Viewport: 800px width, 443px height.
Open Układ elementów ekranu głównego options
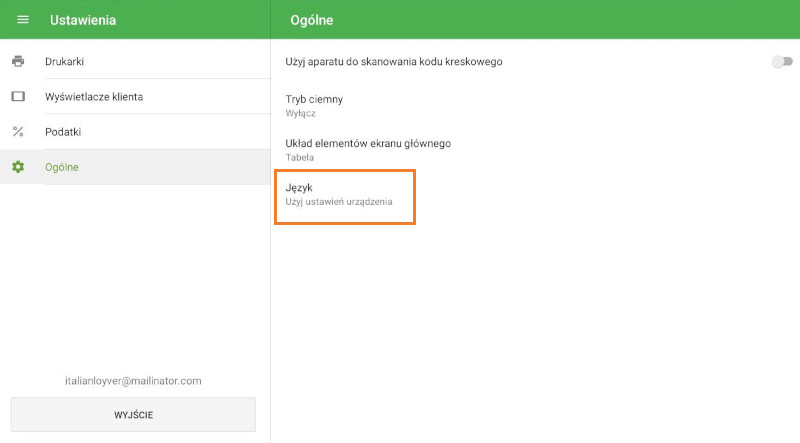[x=368, y=143]
